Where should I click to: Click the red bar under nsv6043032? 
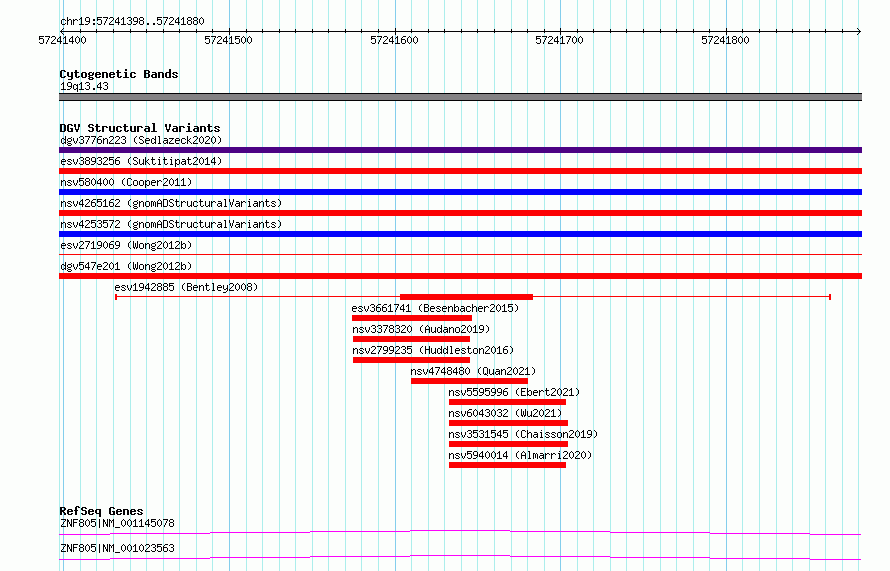click(509, 423)
